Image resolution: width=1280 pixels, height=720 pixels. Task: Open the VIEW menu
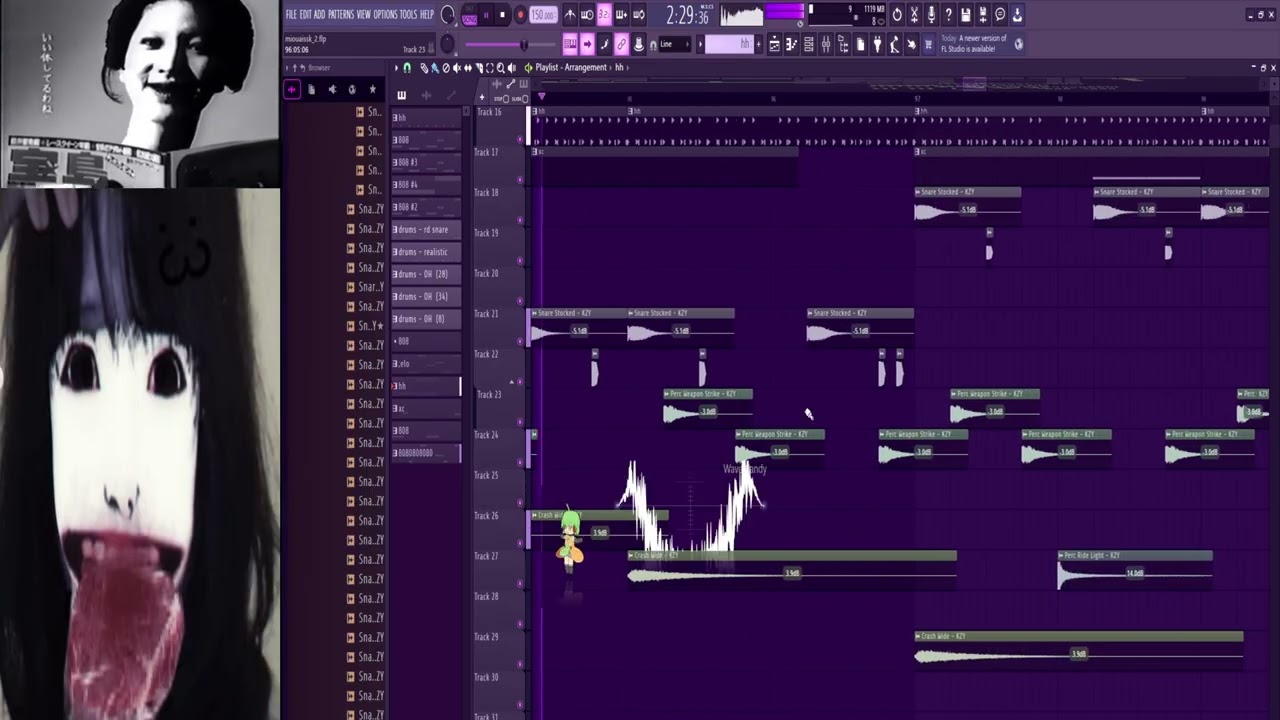point(363,14)
